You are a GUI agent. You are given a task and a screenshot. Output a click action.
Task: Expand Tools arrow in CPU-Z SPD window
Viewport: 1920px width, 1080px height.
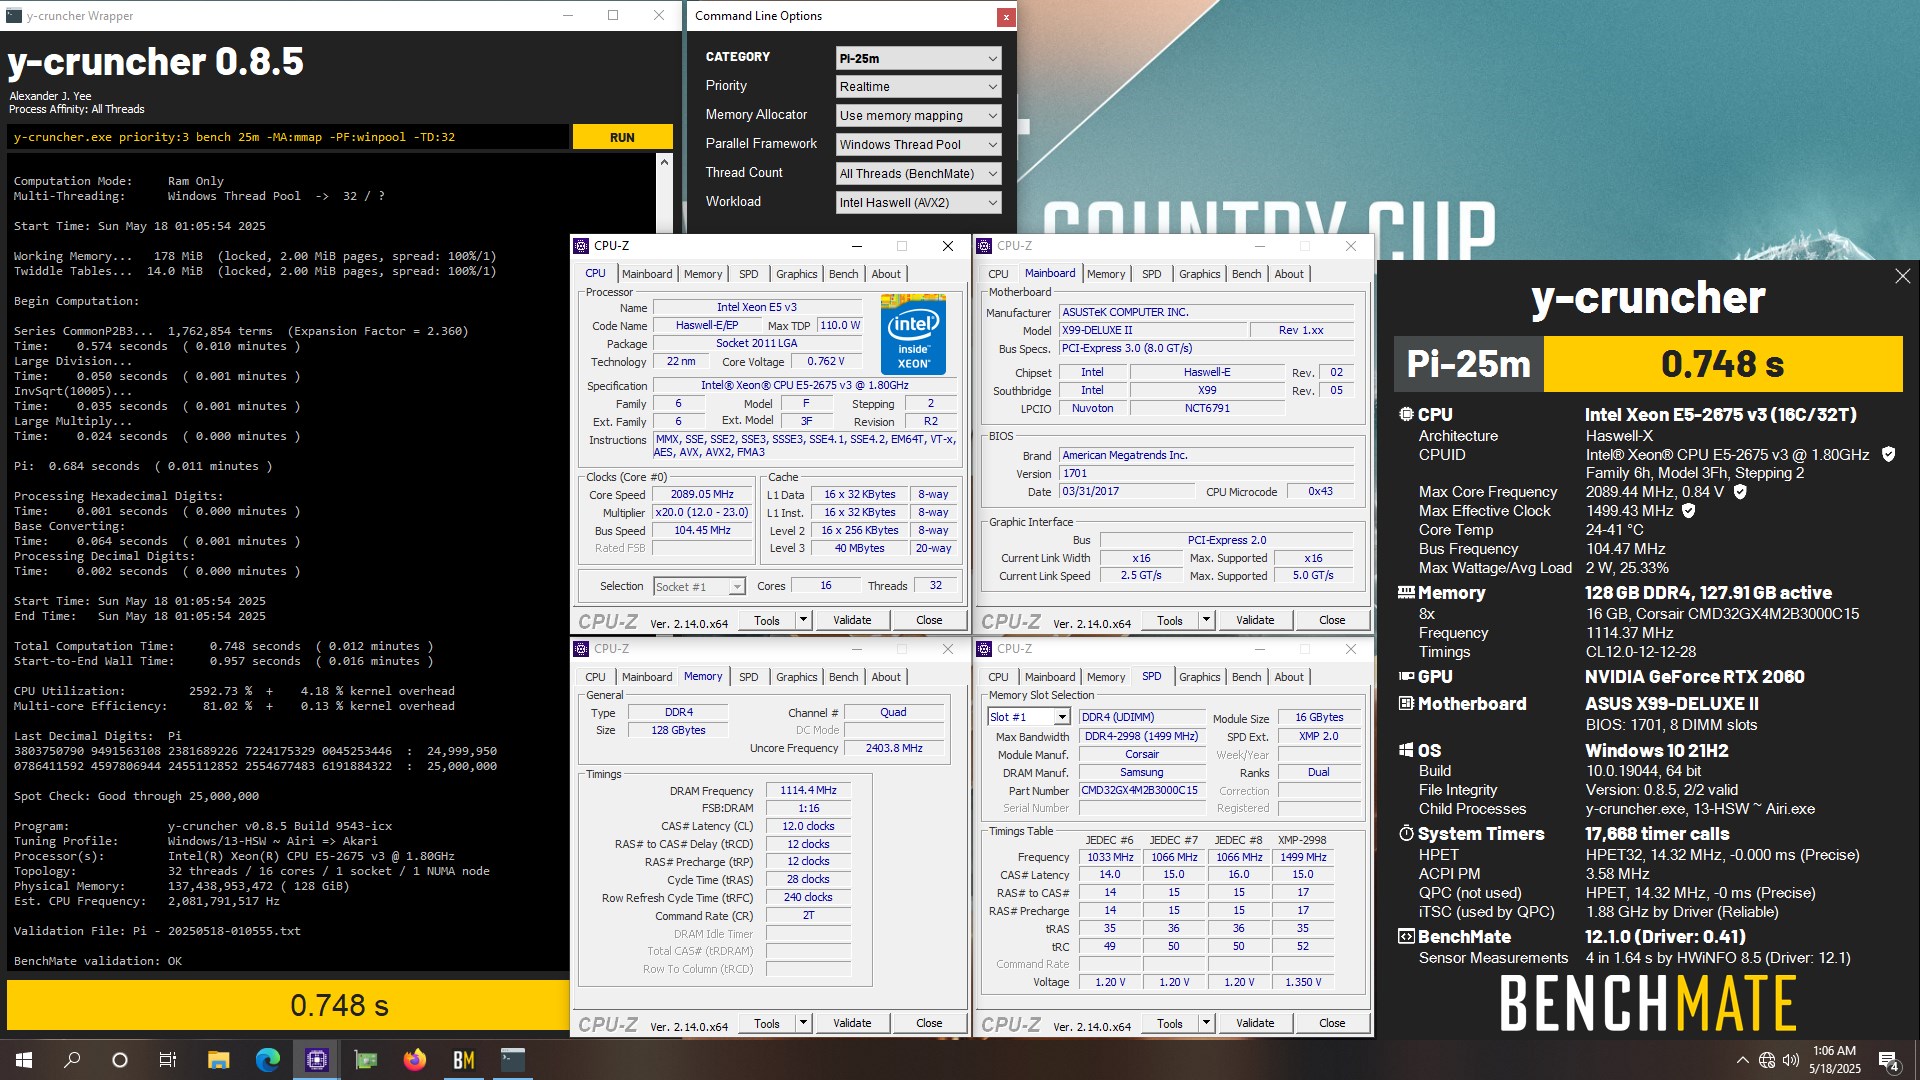1206,1023
